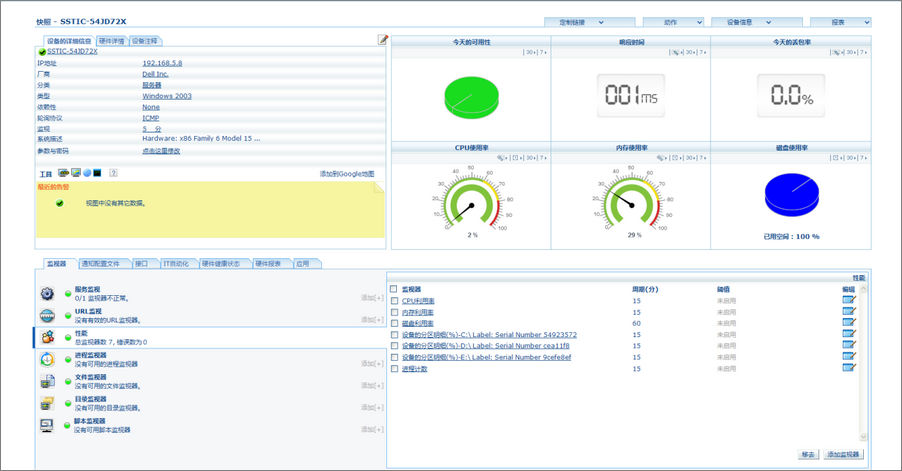Viewport: 902px width, 471px height.
Task: Click the URL监视 globe icon
Action: tap(47, 315)
